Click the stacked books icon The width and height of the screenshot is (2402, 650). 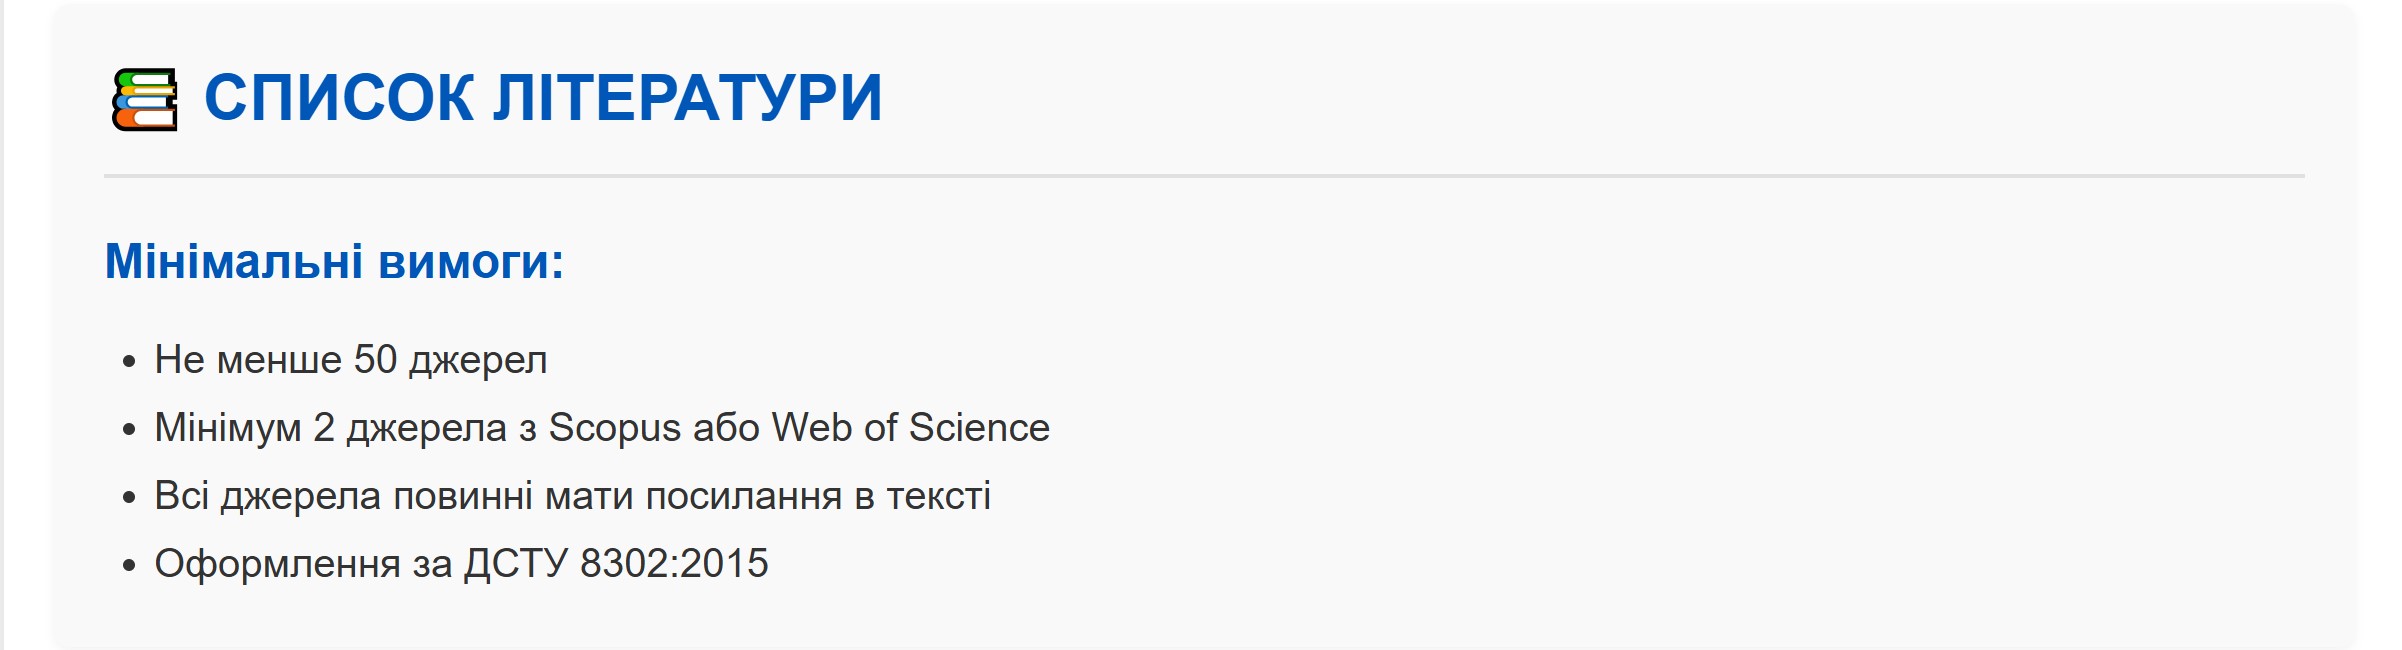point(144,99)
